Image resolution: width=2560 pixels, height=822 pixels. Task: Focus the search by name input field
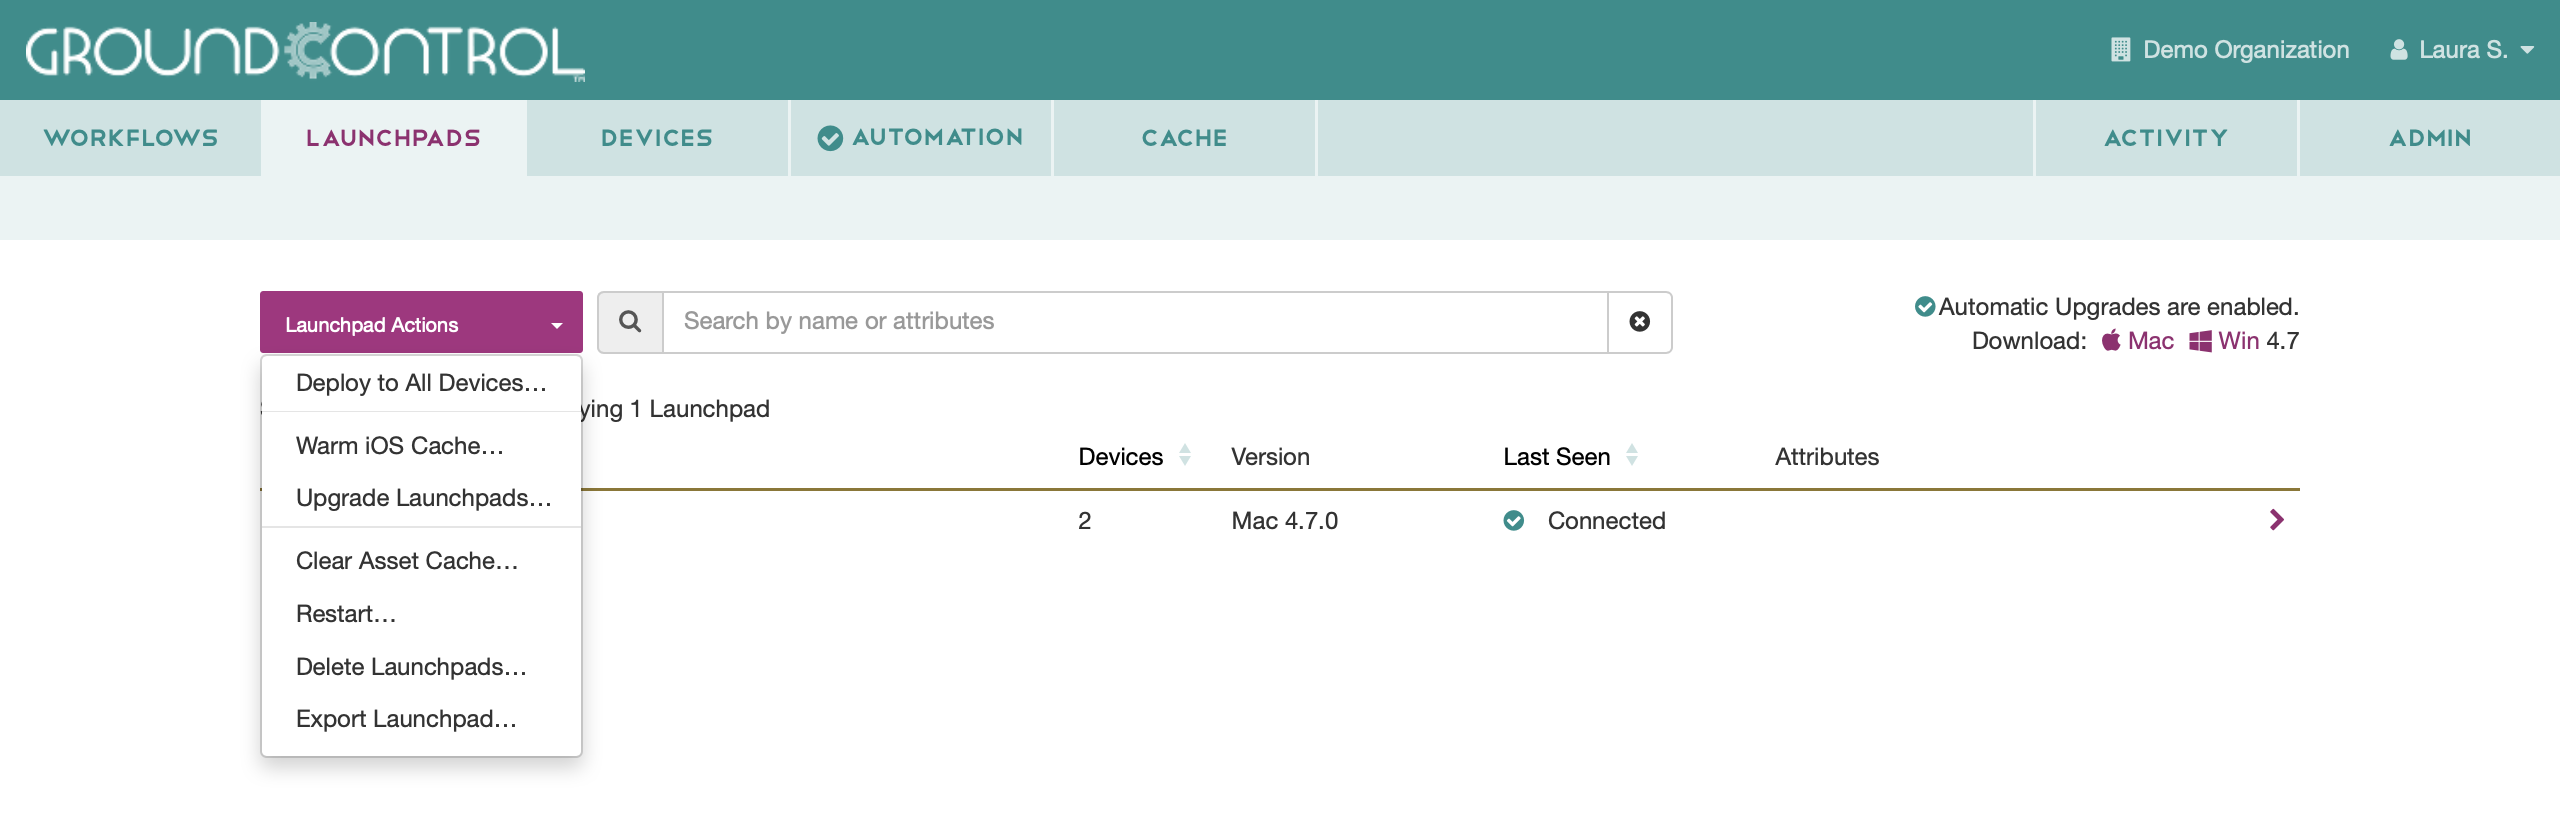point(1135,322)
